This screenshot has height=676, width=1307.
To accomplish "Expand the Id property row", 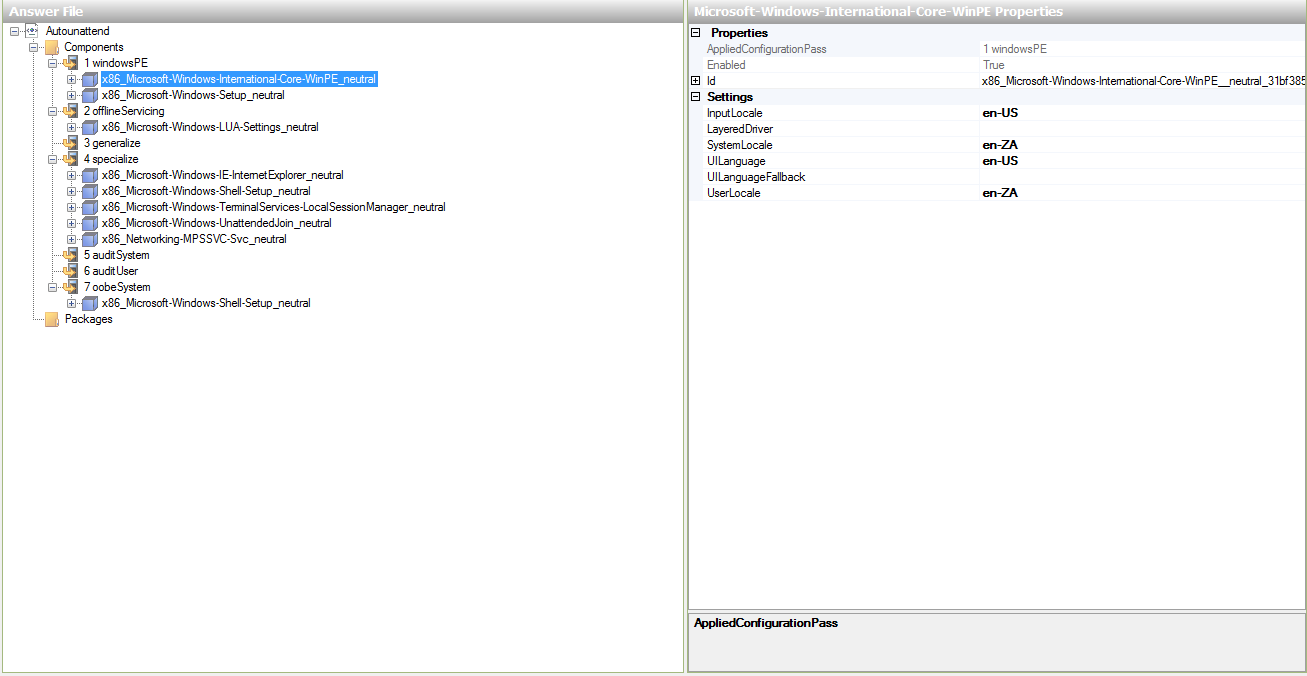I will pos(696,81).
